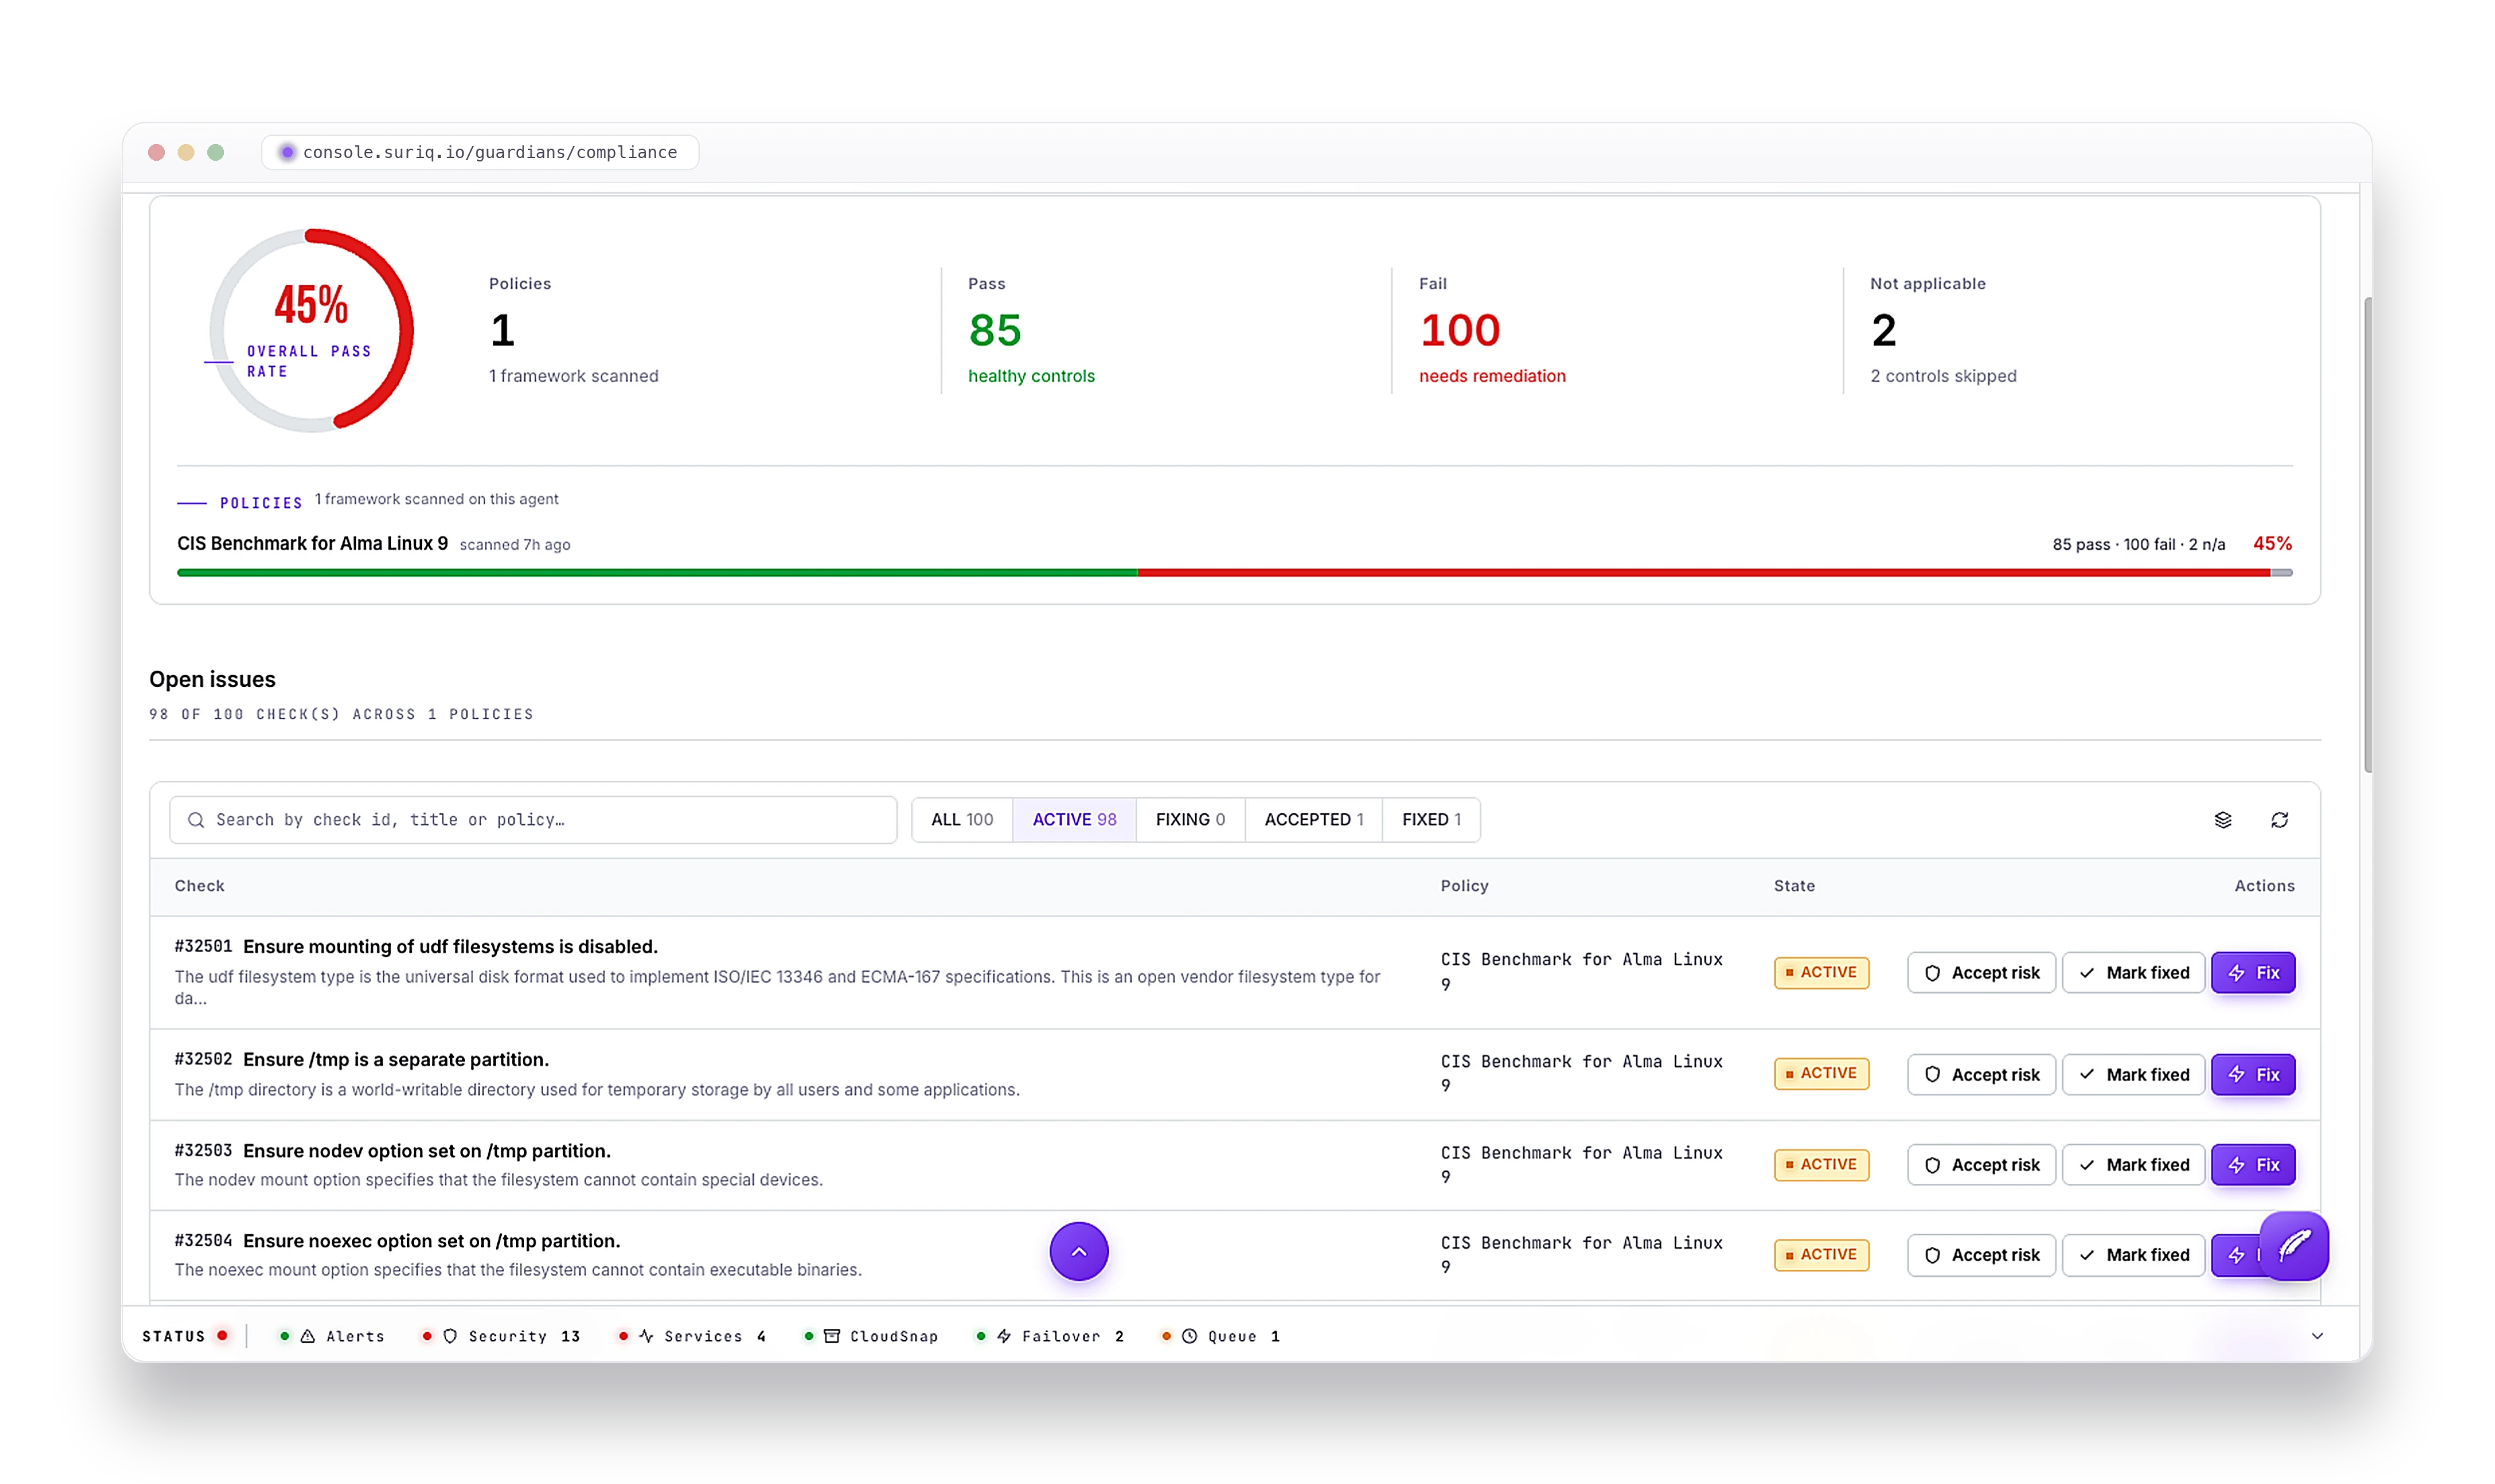The height and width of the screenshot is (1484, 2495).
Task: Accept risk for check #32502
Action: click(1981, 1075)
